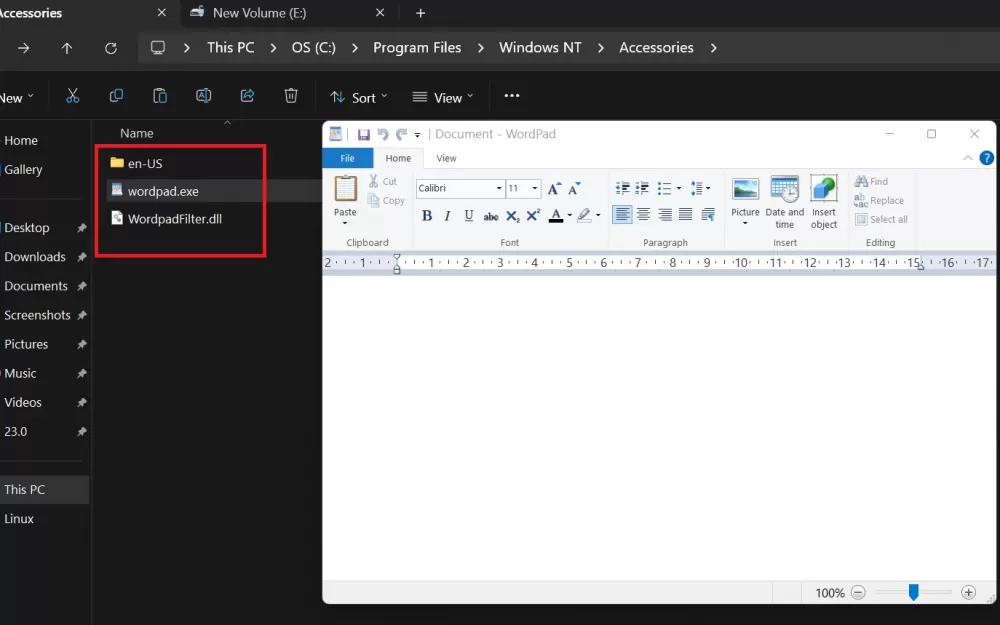
Task: Expand the line spacing dropdown in WordPad
Action: (700, 188)
